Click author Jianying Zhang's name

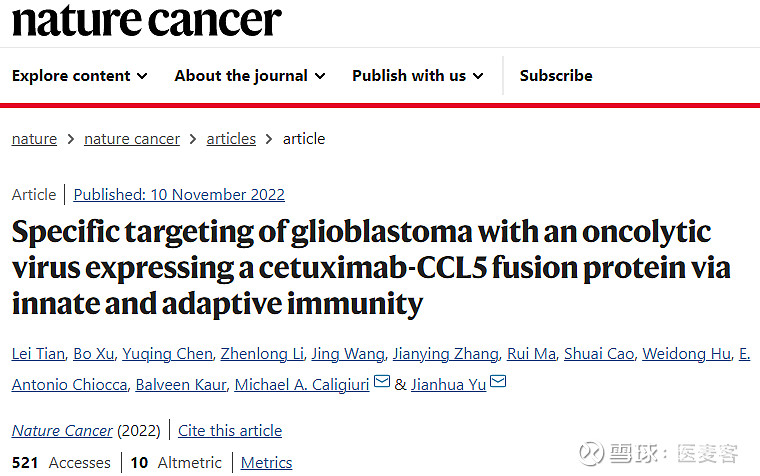point(445,354)
